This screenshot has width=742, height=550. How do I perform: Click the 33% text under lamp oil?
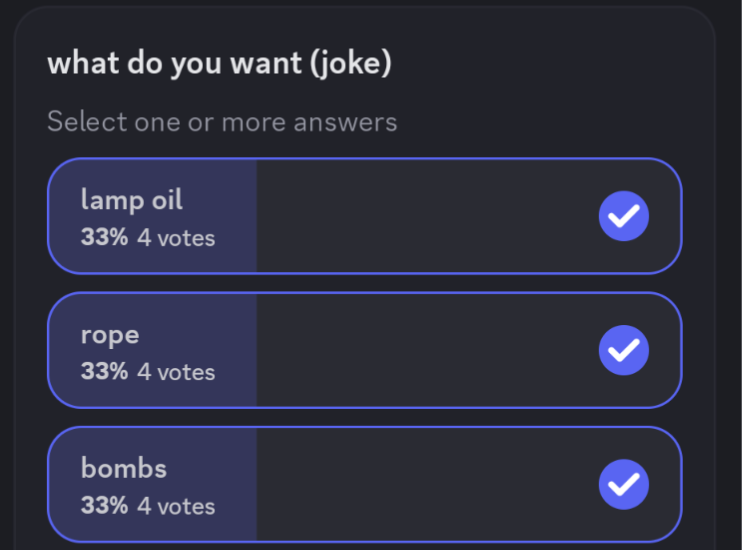(104, 237)
